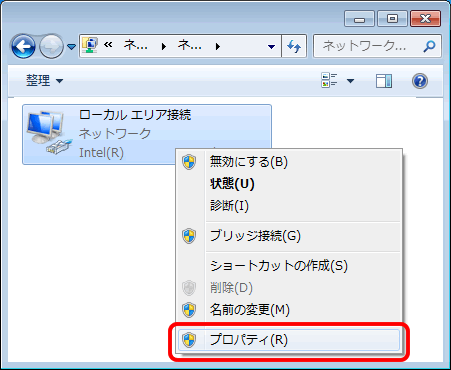Choose 無効にする(B) from context menu
Viewport: 451px width, 370px height.
(x=289, y=162)
